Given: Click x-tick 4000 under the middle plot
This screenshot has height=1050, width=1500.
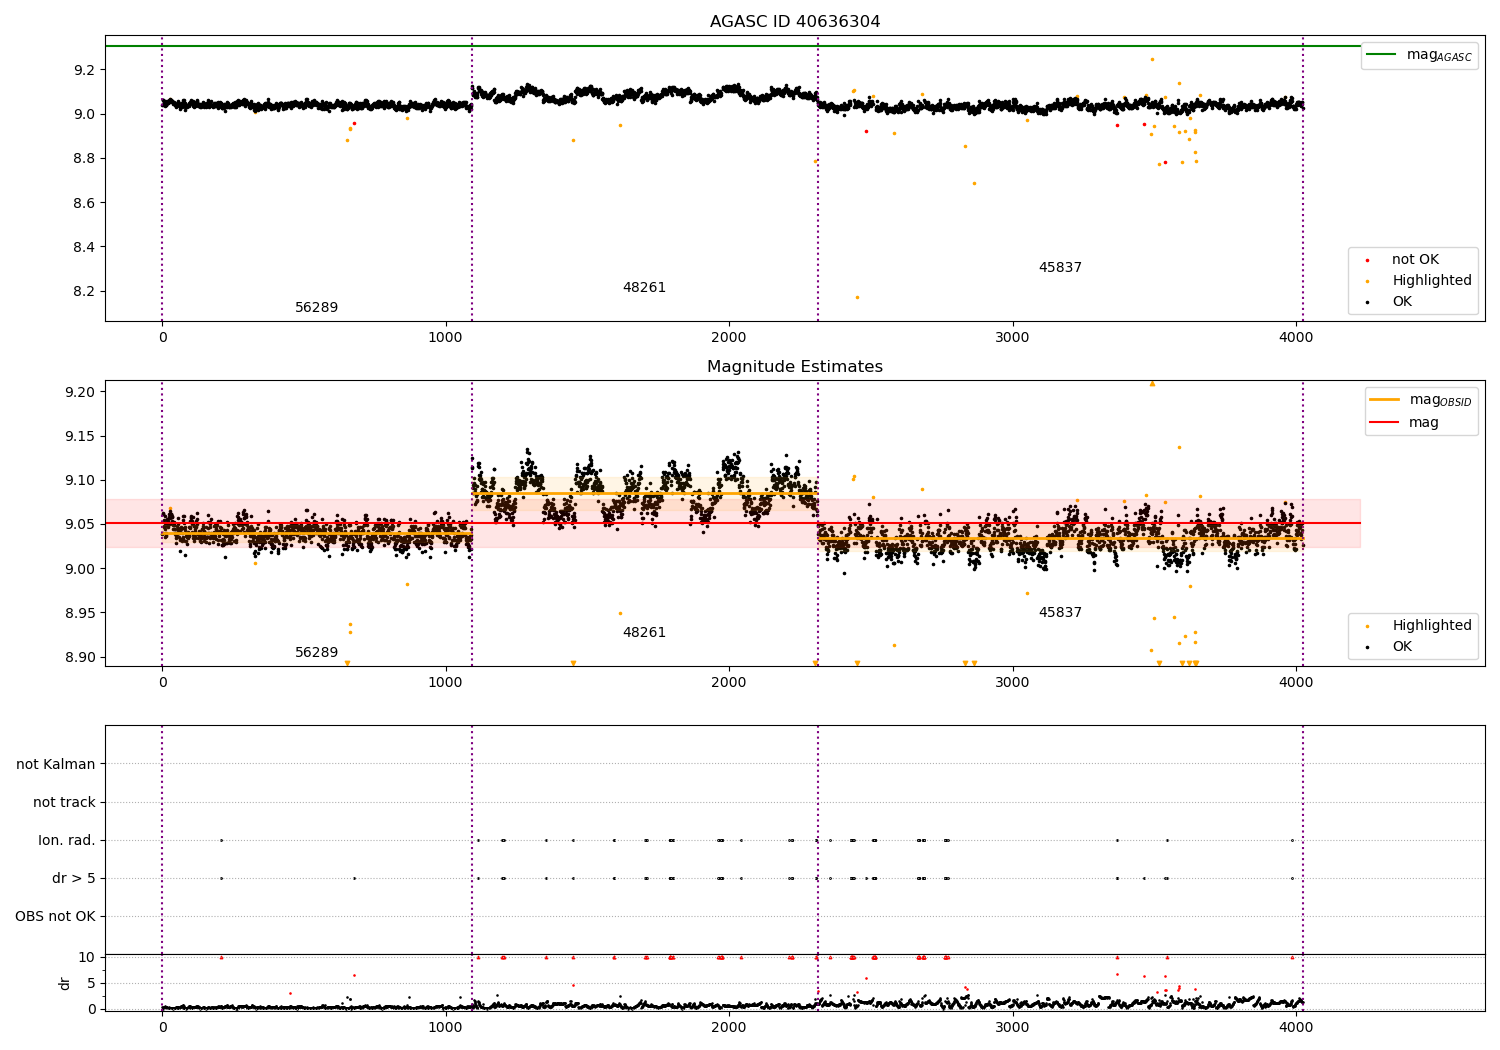Looking at the screenshot, I should 1296,683.
